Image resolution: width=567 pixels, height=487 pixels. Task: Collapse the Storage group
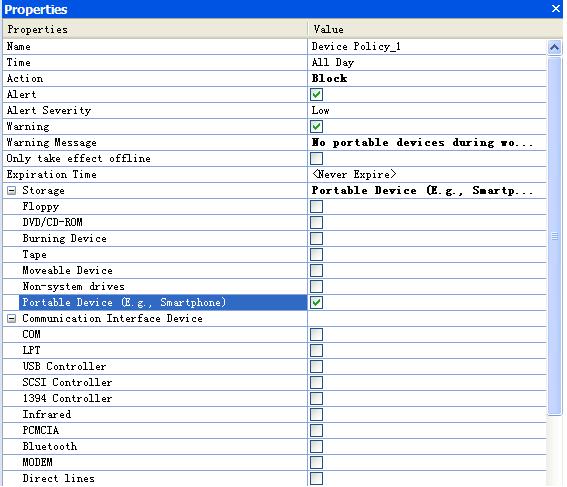pyautogui.click(x=12, y=191)
